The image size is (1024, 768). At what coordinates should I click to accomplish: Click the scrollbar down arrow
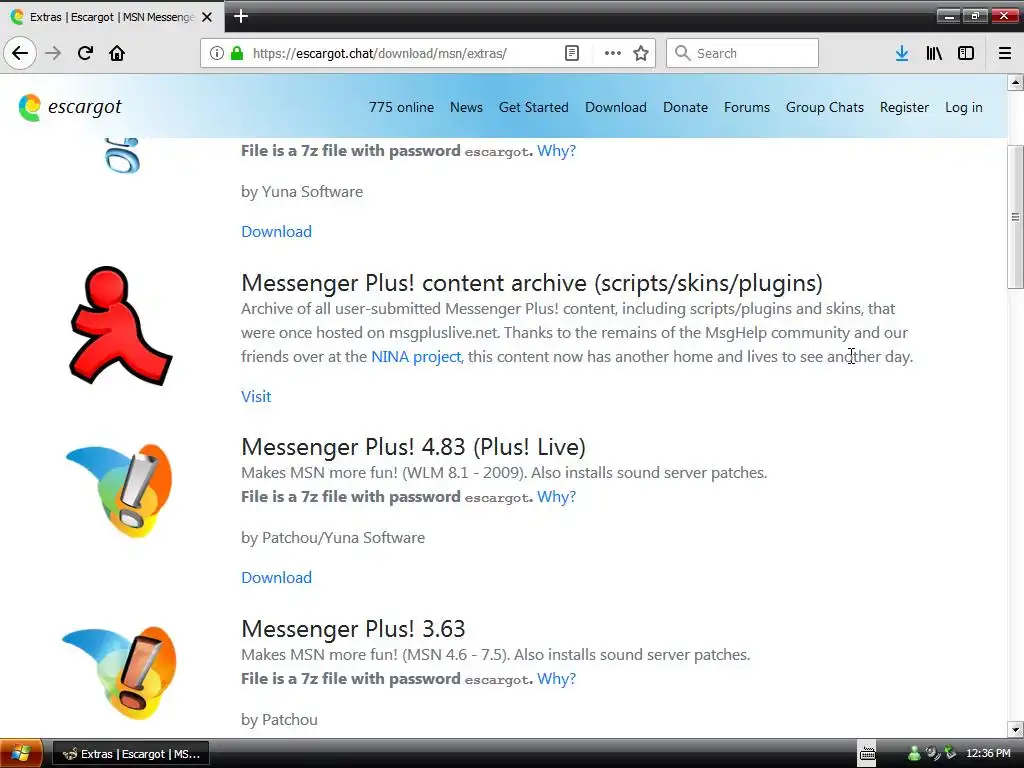pos(1015,729)
